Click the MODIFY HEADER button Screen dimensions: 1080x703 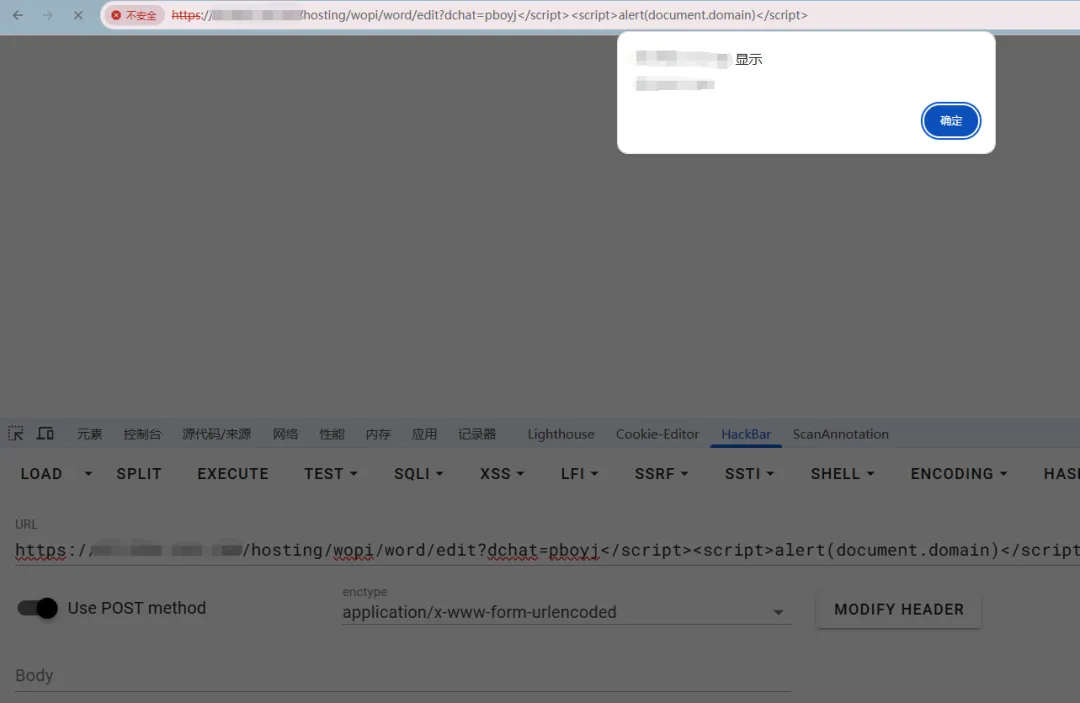899,609
